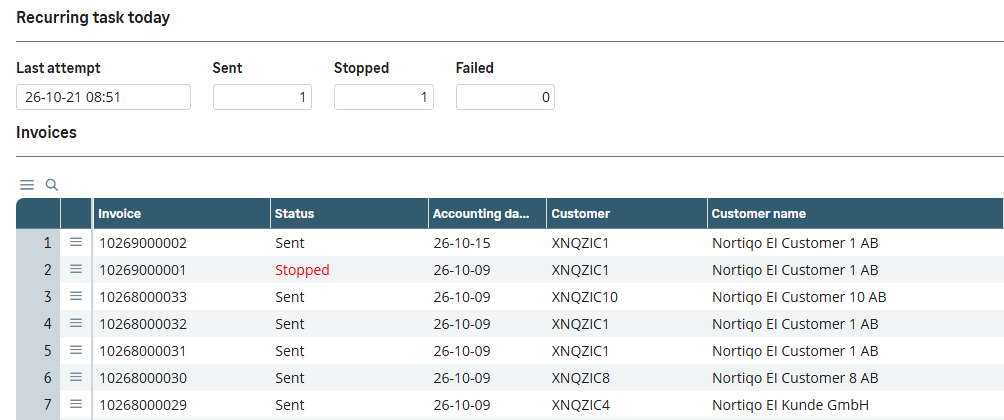Click invoice number 10269000002
The width and height of the screenshot is (1004, 420).
tap(143, 243)
